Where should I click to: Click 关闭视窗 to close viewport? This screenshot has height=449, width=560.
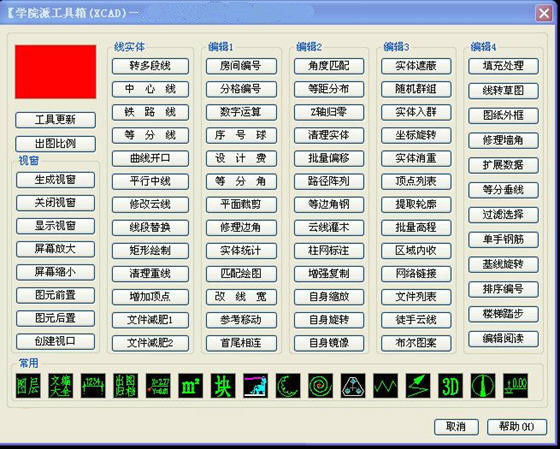click(55, 203)
